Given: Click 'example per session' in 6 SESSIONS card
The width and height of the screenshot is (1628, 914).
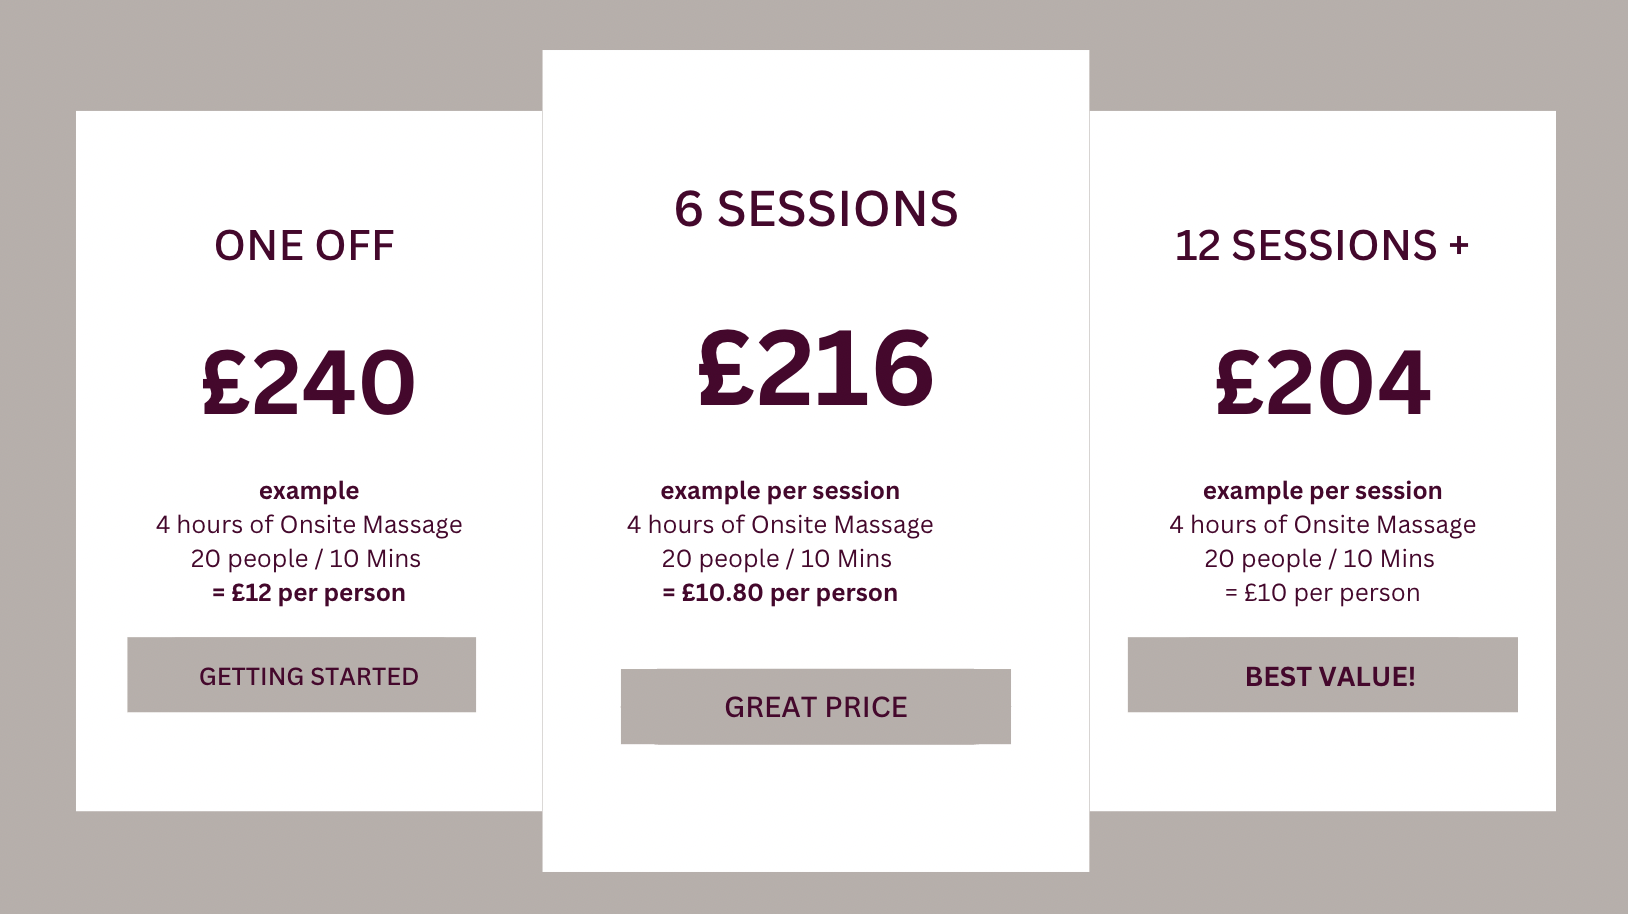Looking at the screenshot, I should pyautogui.click(x=780, y=491).
